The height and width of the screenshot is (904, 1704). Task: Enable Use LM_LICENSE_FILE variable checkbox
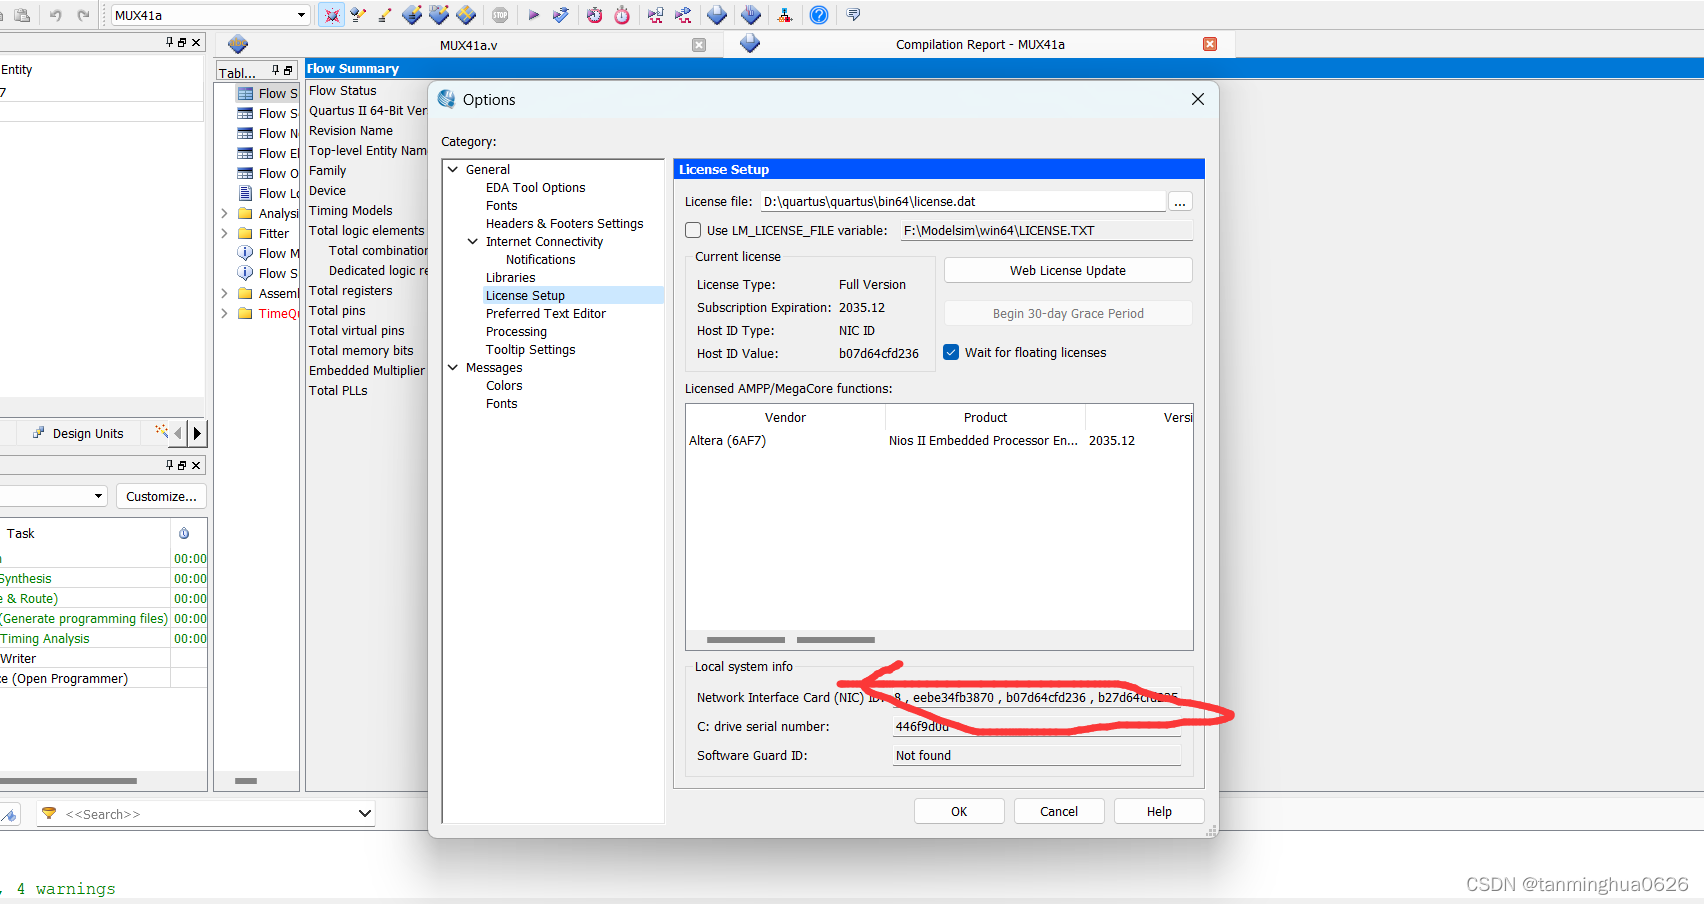[693, 230]
